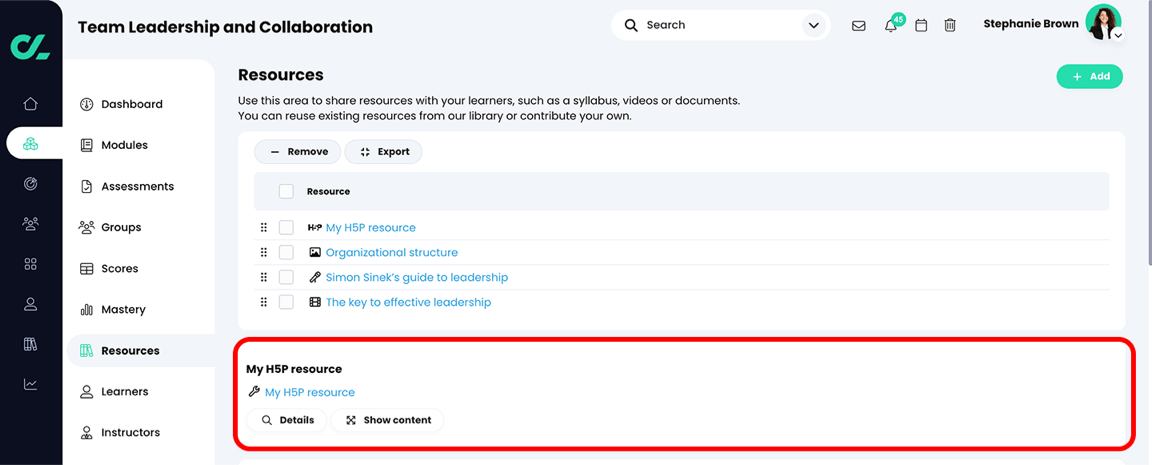The image size is (1152, 465).
Task: Open My H5P resource link in lower panel
Action: tap(309, 392)
